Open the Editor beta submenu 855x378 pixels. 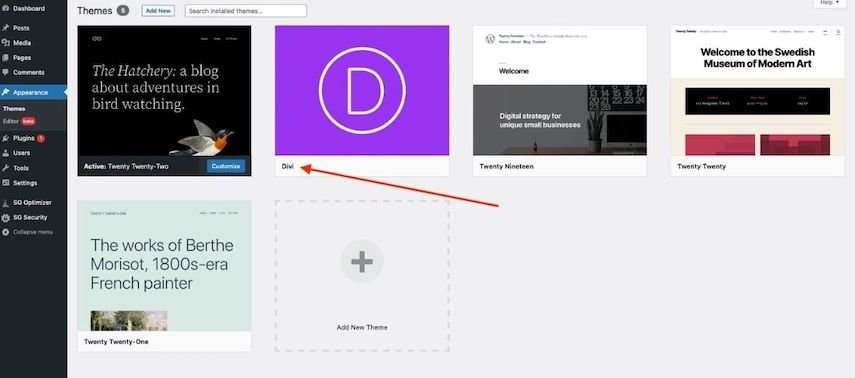pyautogui.click(x=19, y=121)
